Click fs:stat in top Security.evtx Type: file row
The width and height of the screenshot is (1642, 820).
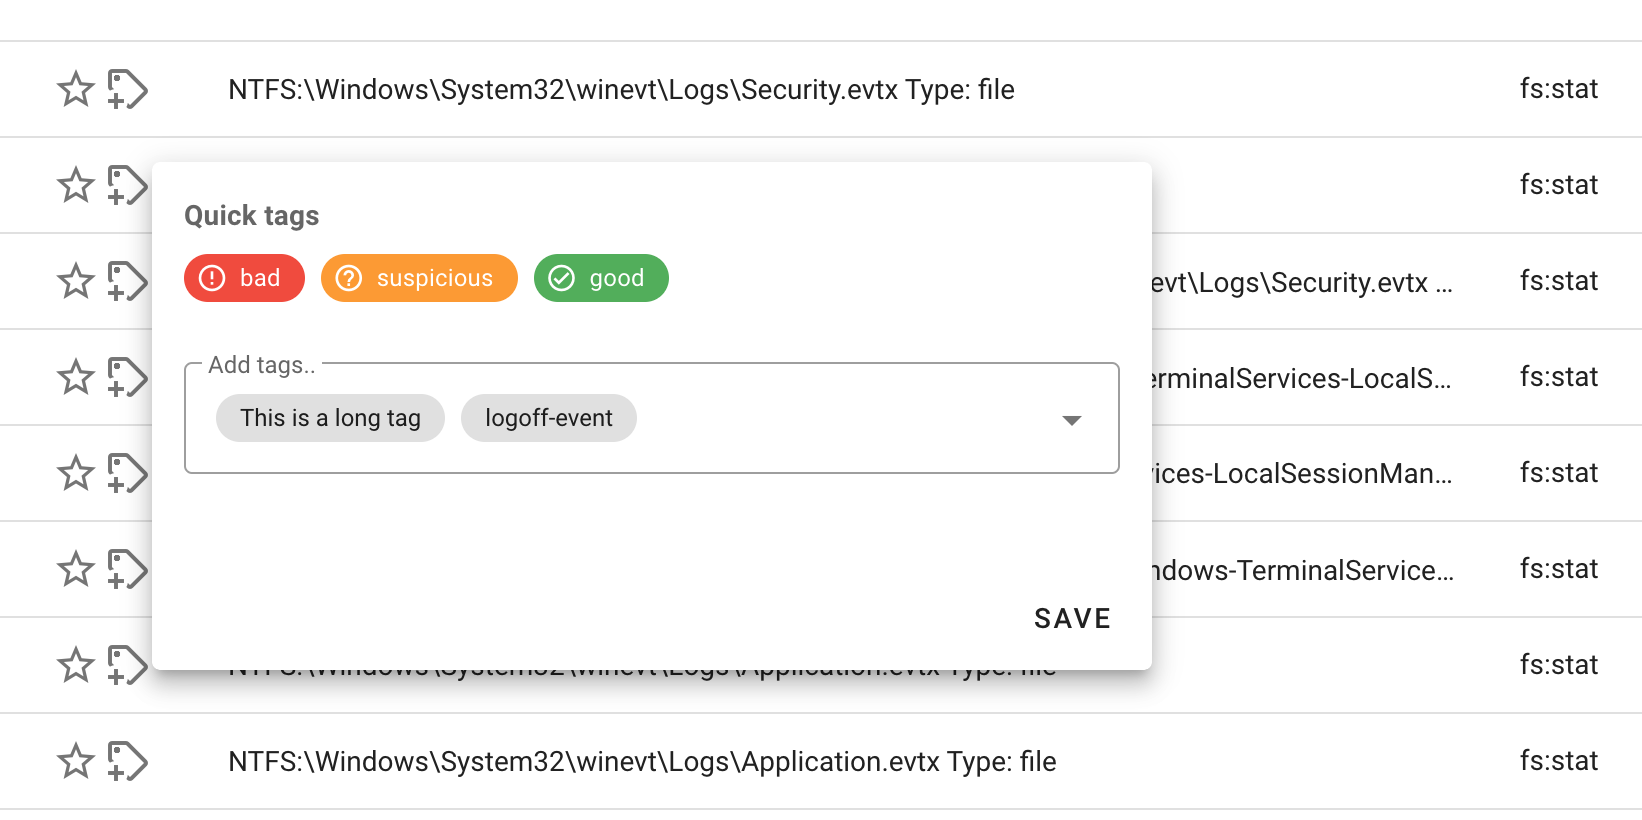[x=1559, y=89]
